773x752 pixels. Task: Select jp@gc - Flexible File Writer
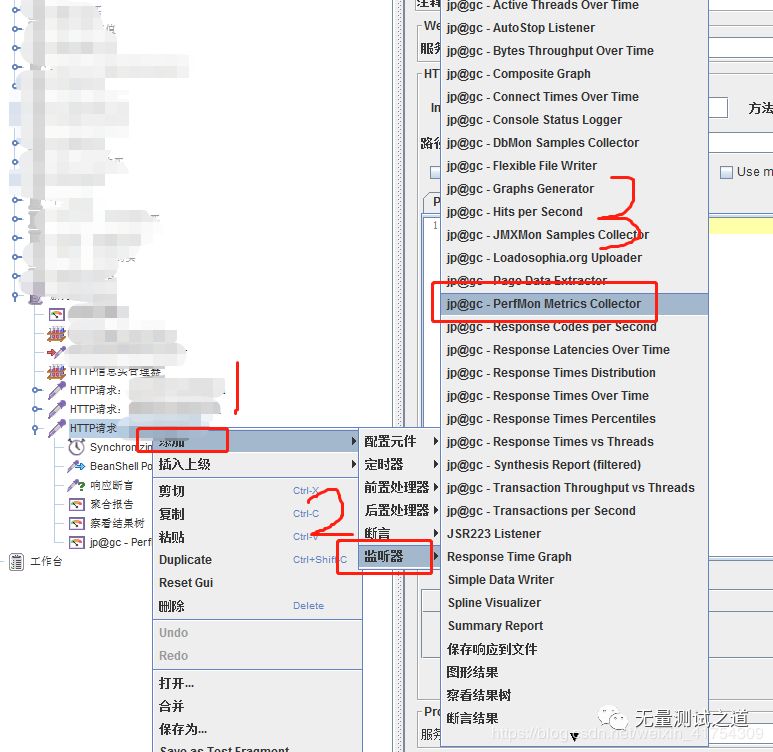(574, 166)
